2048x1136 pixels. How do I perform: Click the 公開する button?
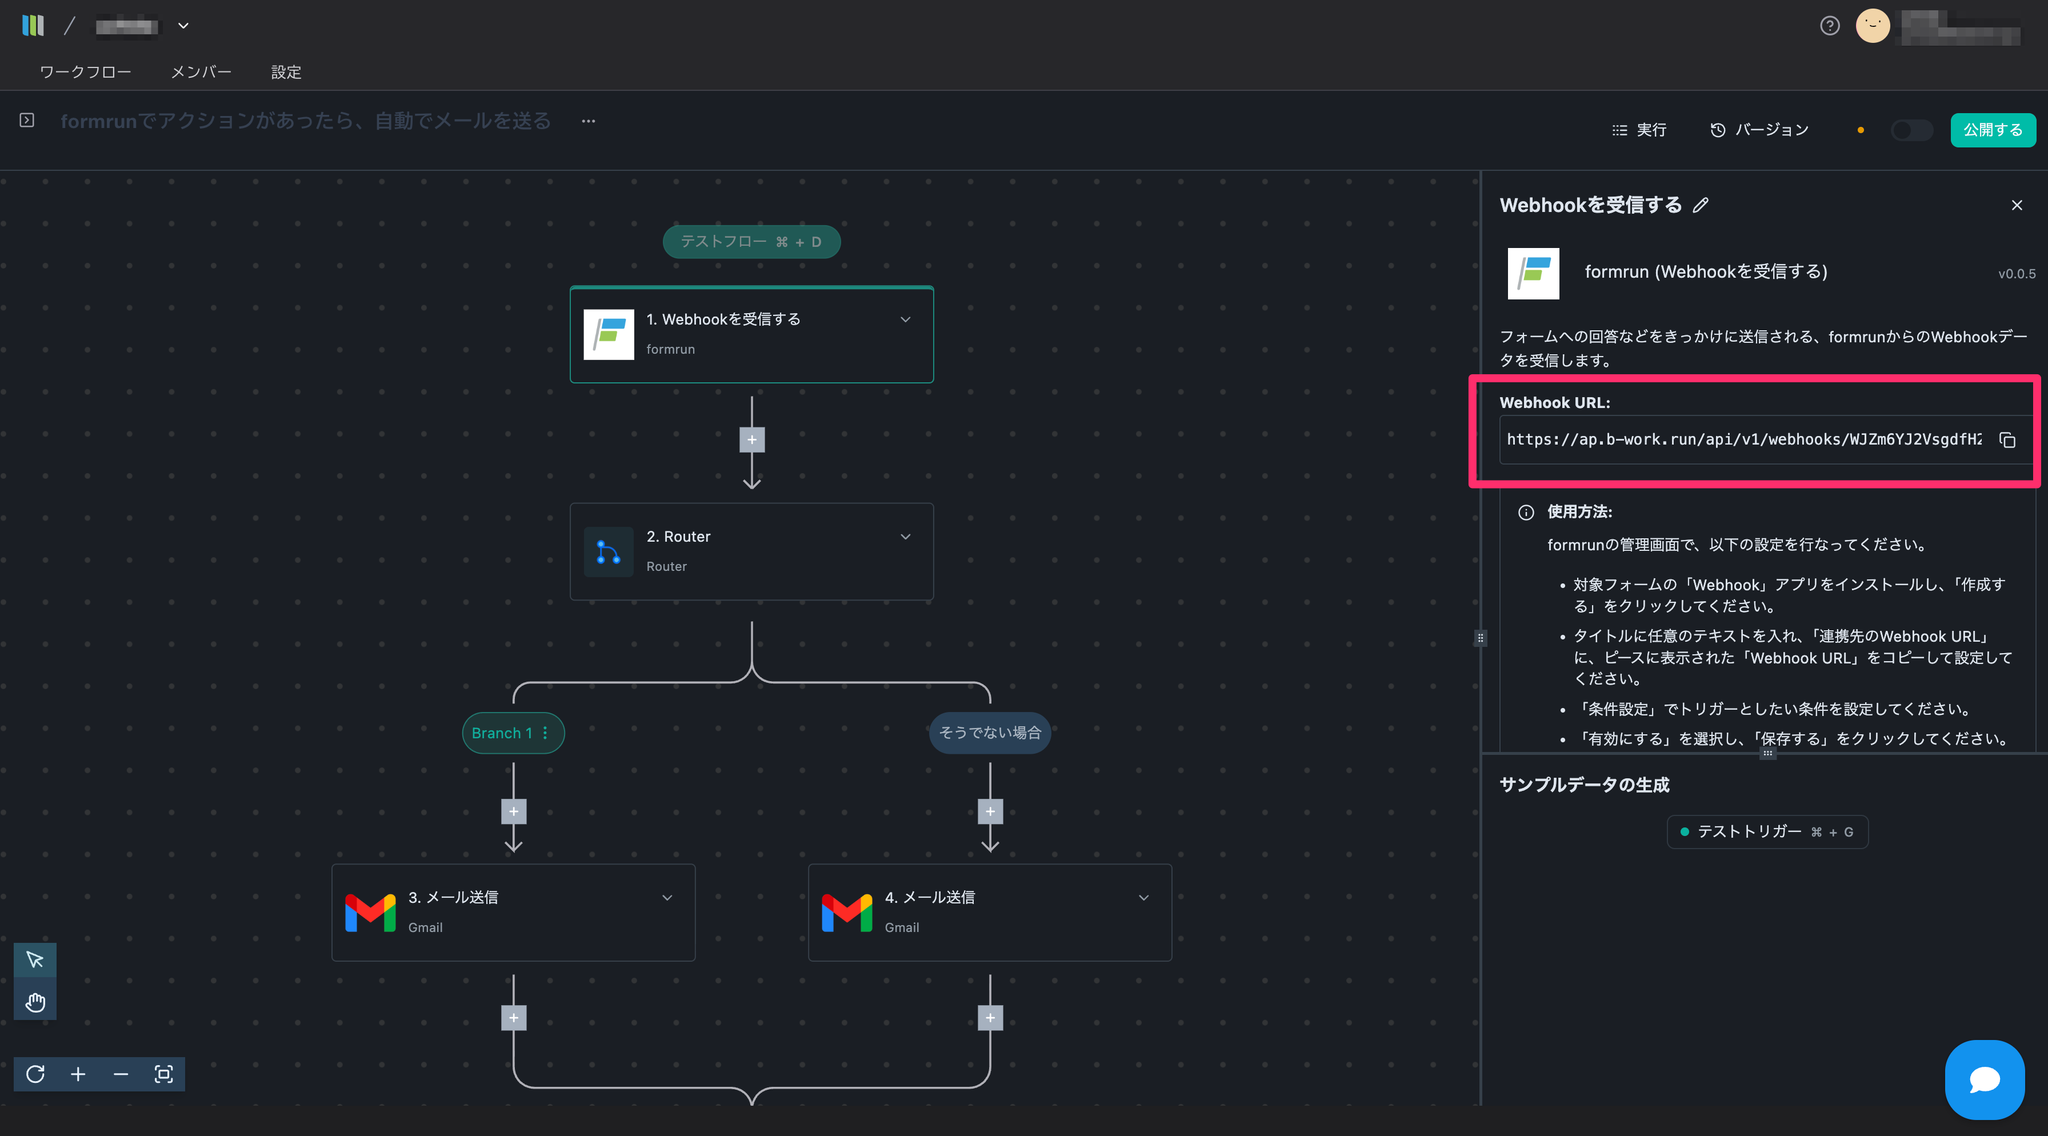[x=1992, y=130]
